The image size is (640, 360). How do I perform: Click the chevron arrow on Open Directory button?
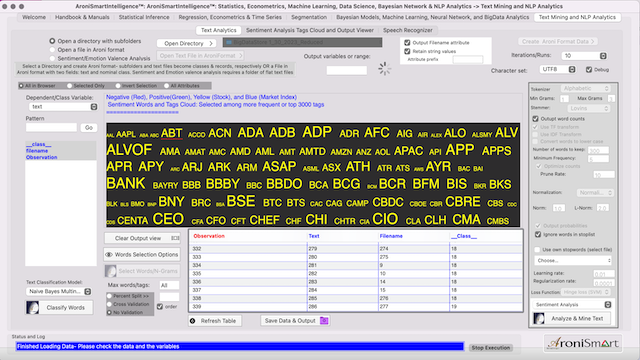tap(211, 43)
